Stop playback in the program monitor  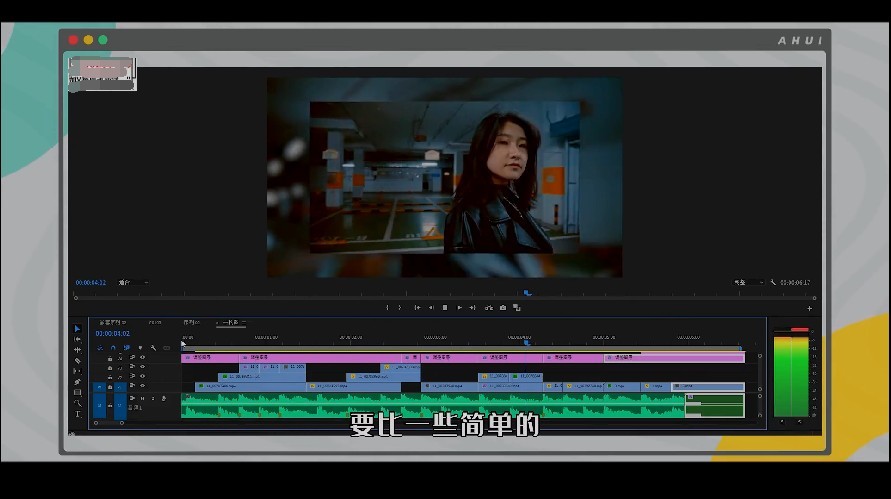445,307
